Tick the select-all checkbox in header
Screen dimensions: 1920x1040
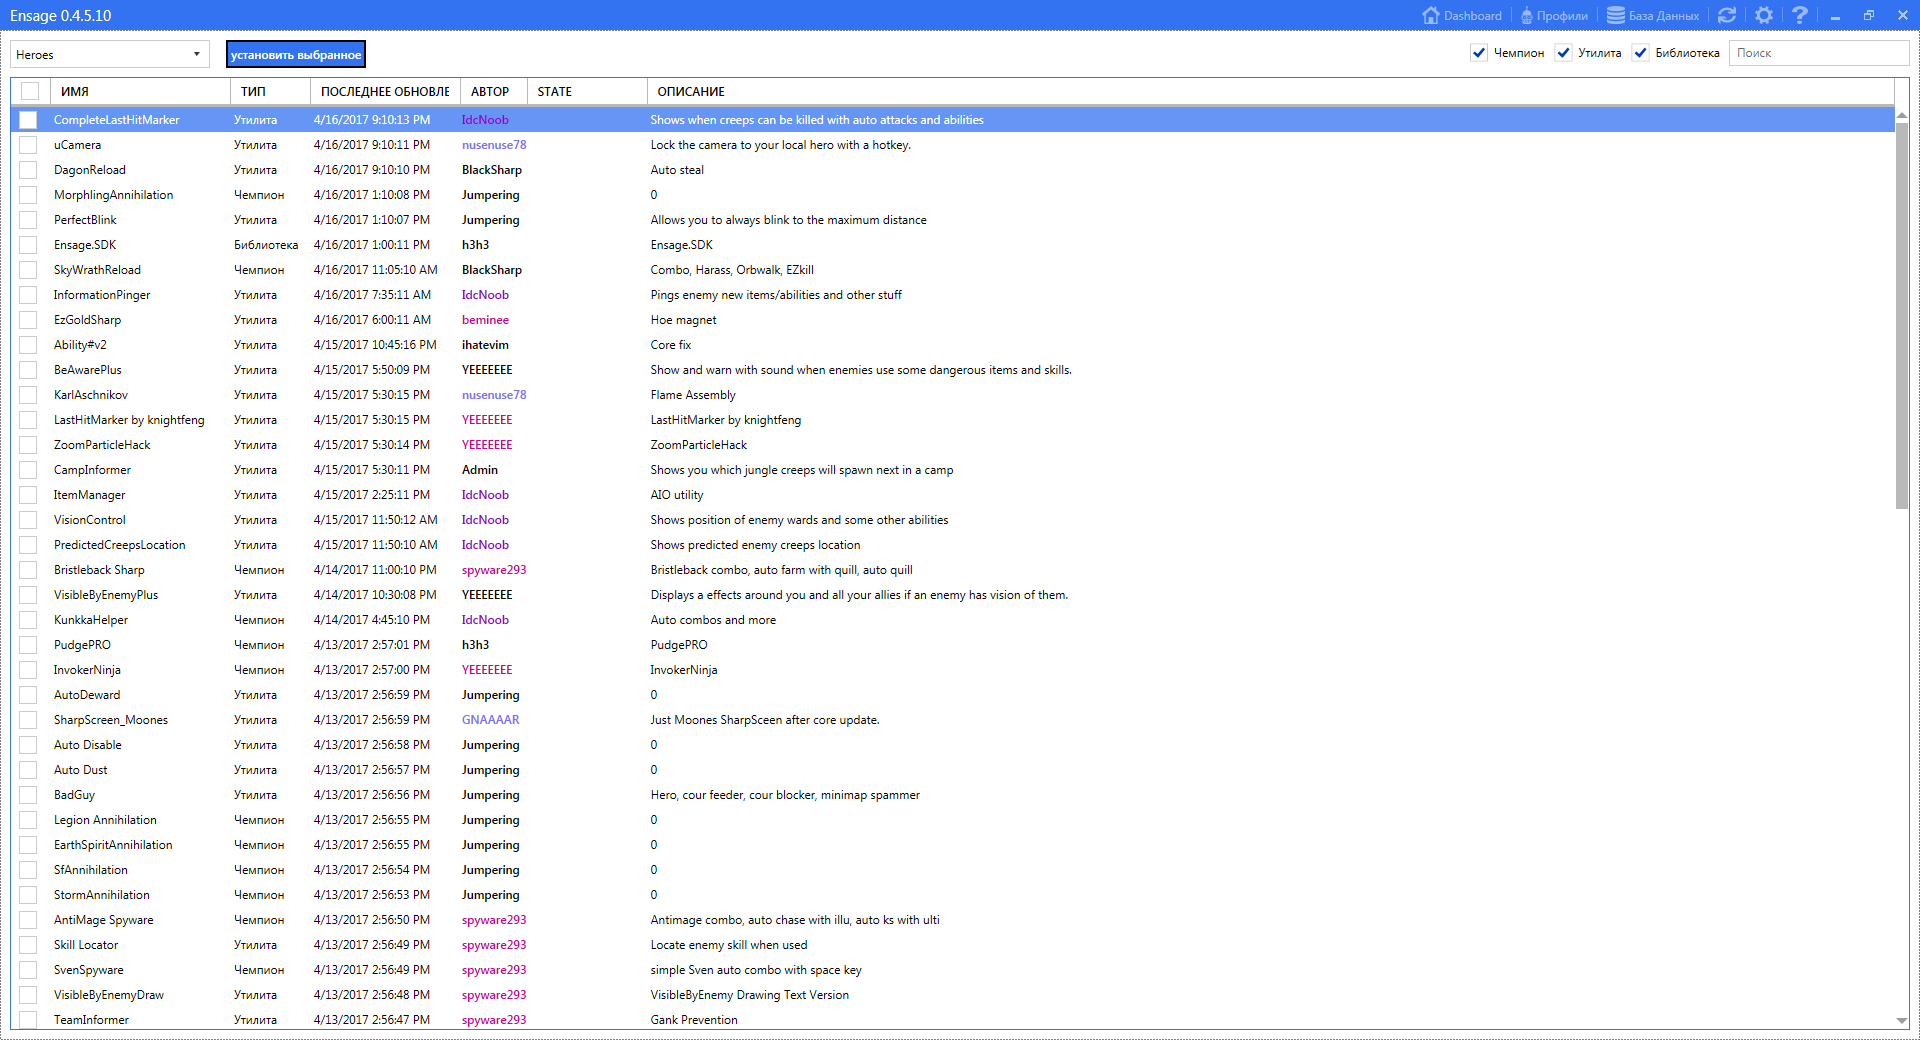[x=30, y=91]
